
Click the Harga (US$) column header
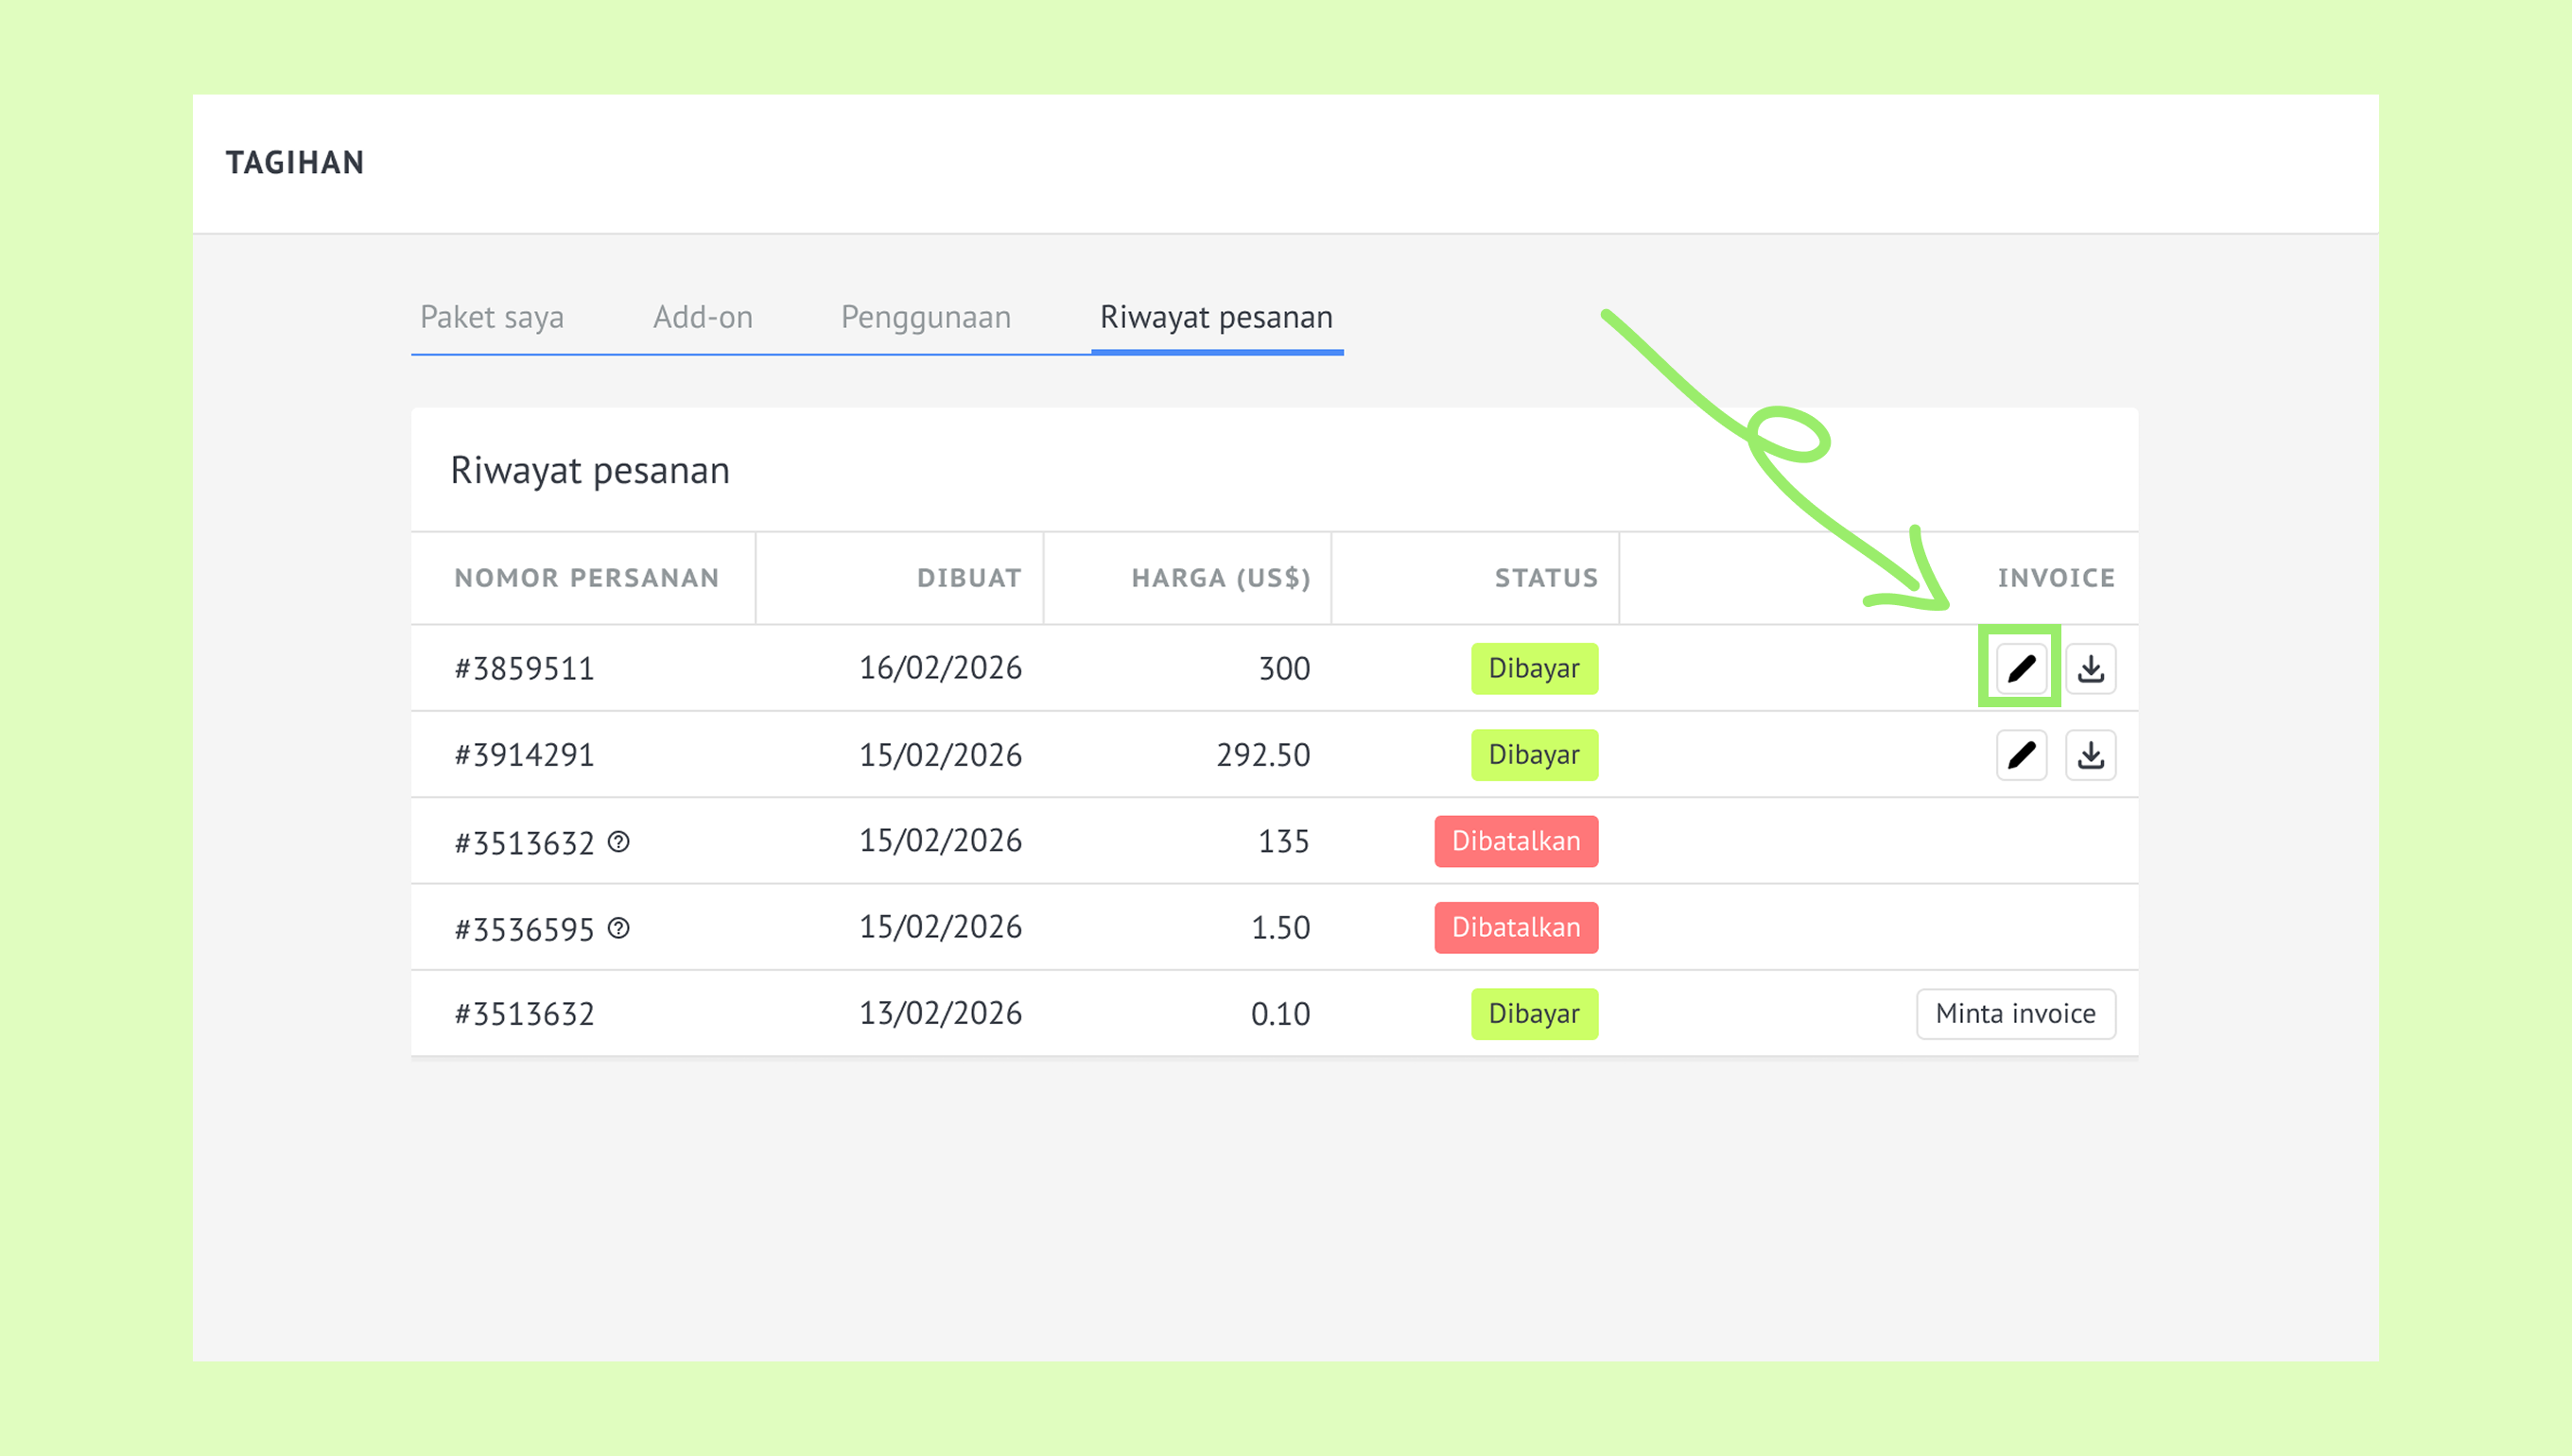coord(1221,578)
